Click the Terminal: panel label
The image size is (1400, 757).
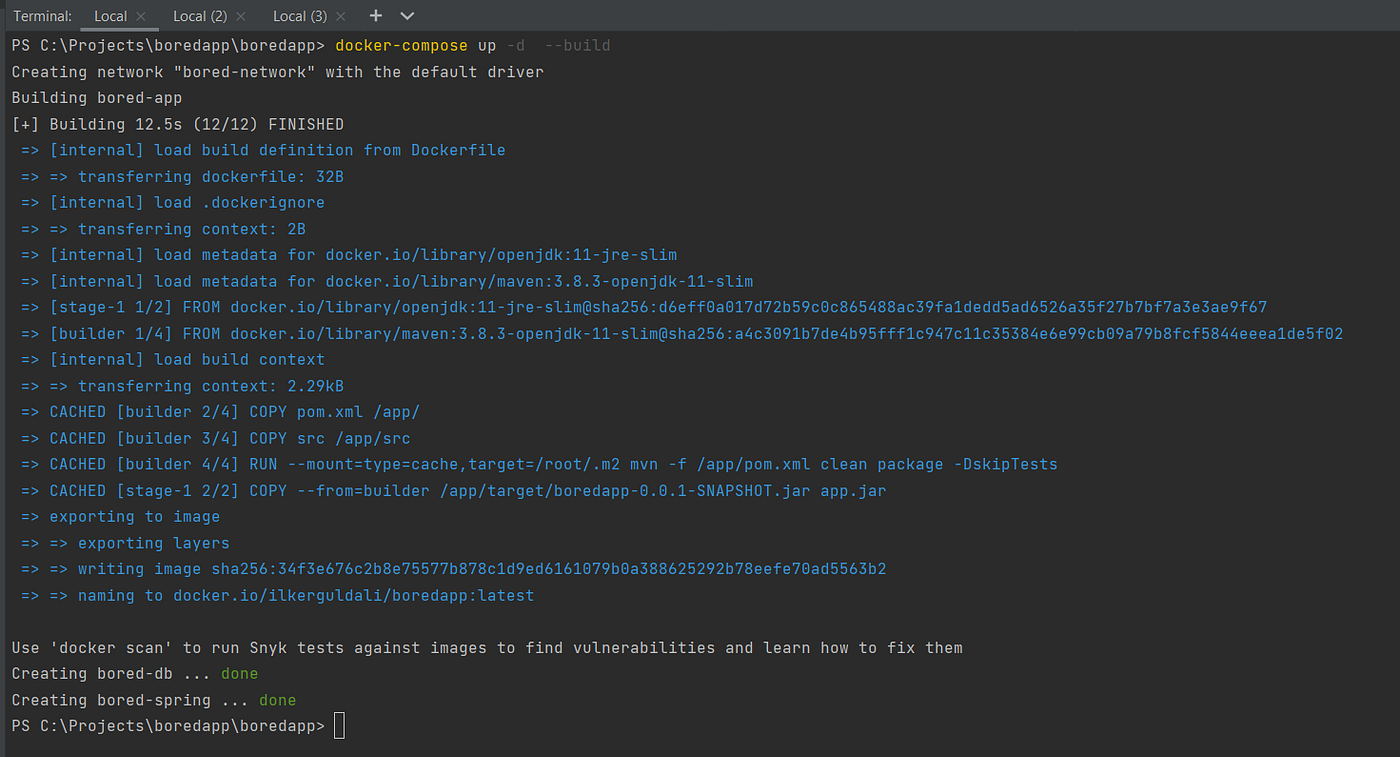pyautogui.click(x=42, y=16)
